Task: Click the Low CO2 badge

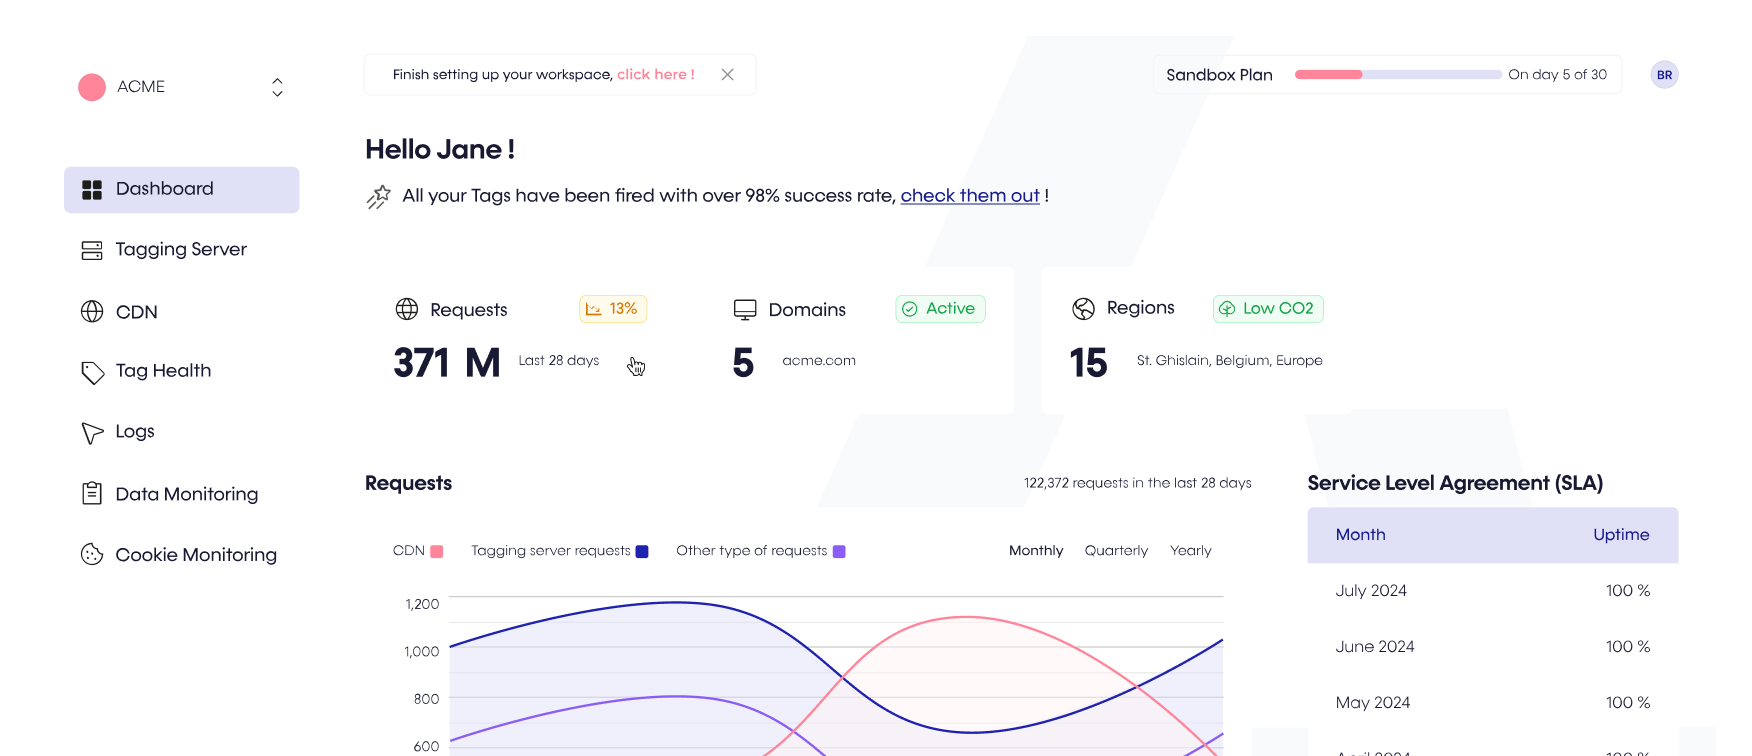Action: 1268,309
